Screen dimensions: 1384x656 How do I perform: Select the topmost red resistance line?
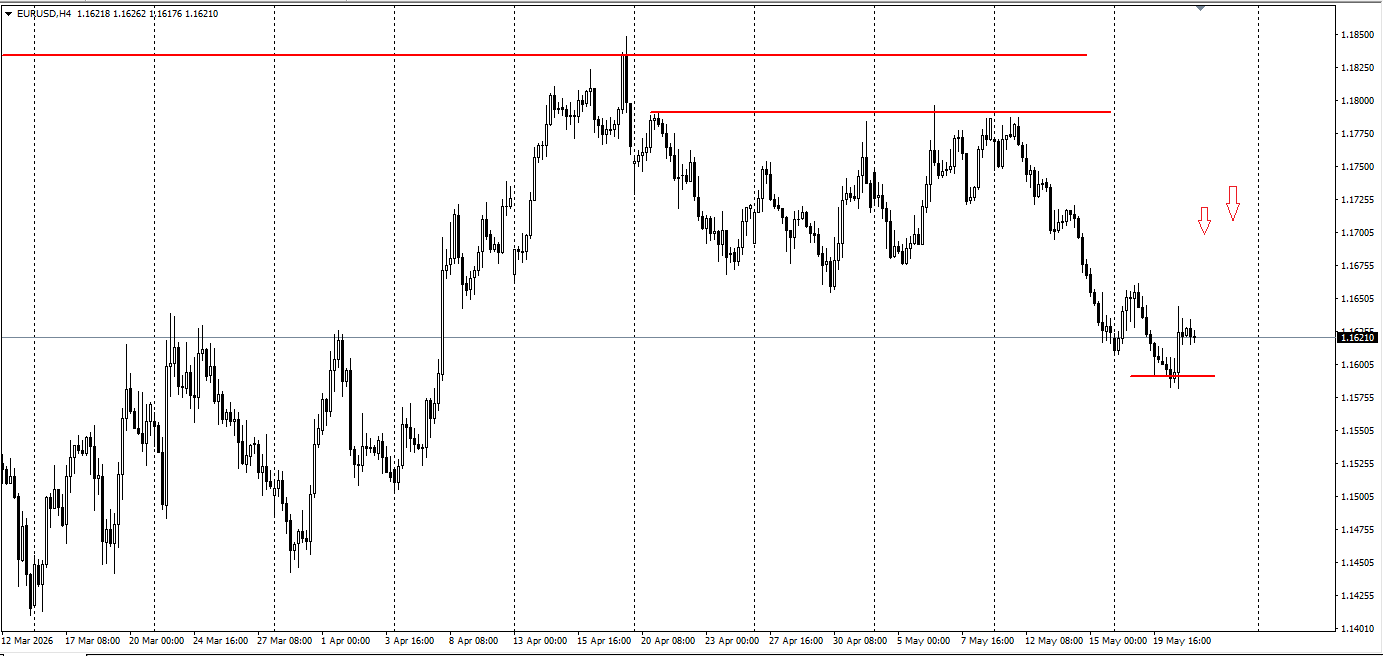point(544,55)
